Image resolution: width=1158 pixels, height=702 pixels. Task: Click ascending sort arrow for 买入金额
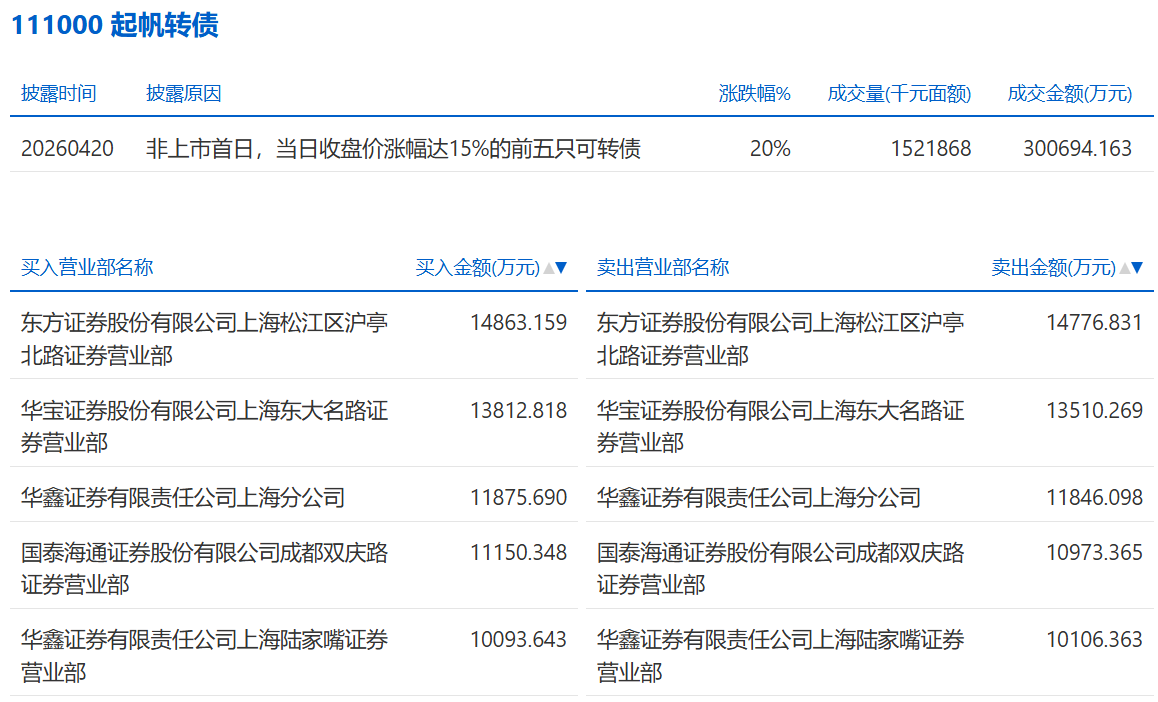pos(547,268)
